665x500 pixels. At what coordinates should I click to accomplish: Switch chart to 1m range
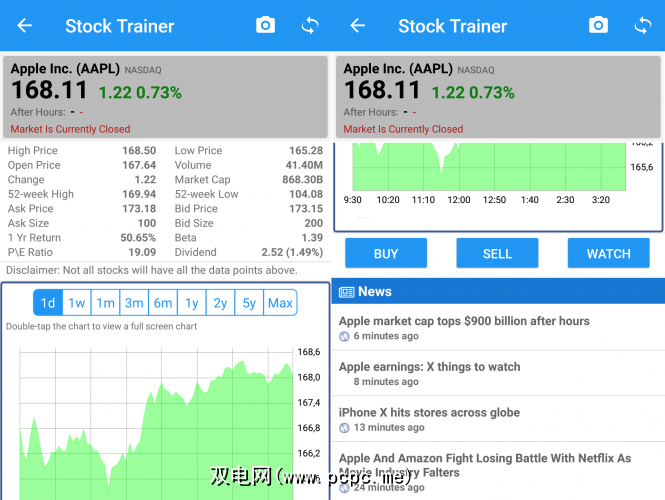point(106,303)
